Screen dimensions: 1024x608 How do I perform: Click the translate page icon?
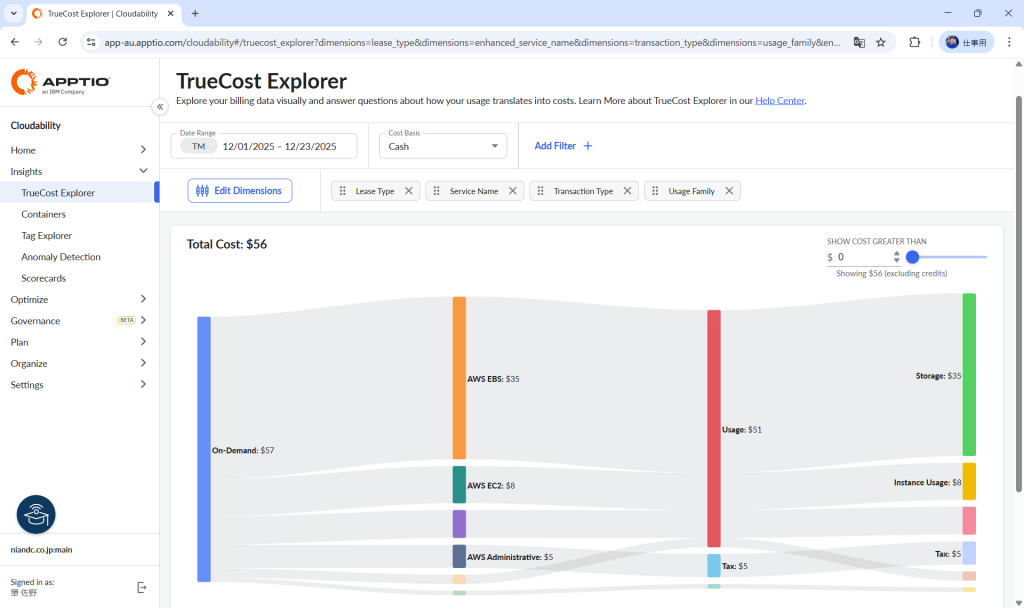point(859,42)
